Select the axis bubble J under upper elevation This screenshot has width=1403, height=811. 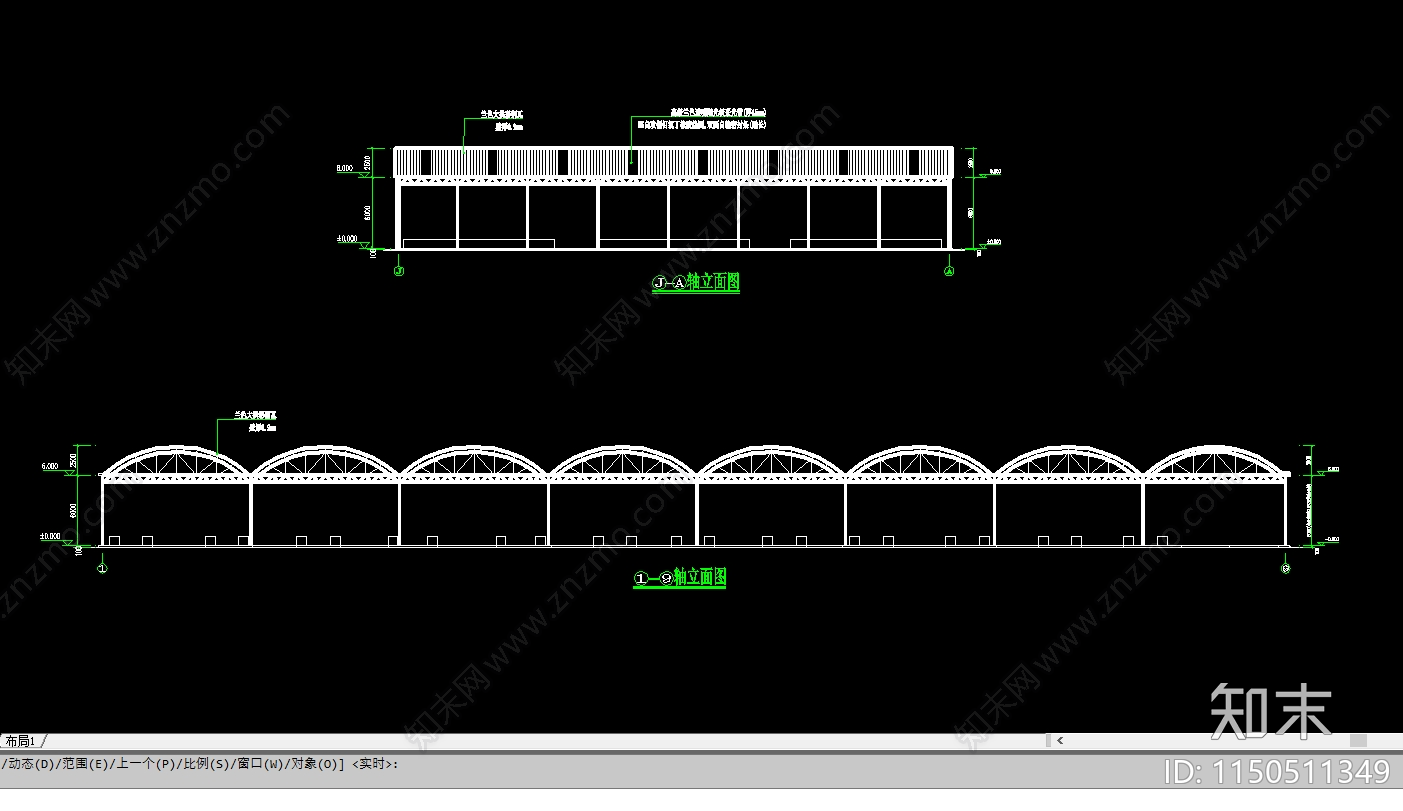(x=399, y=270)
